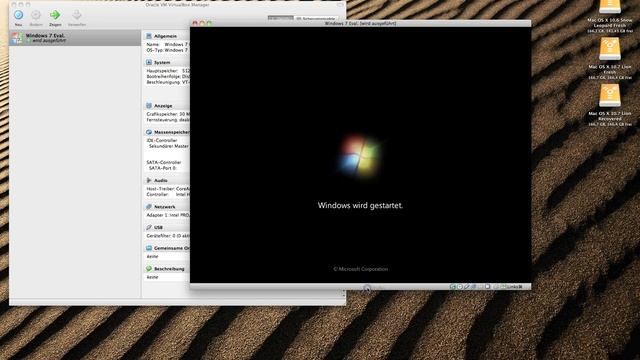
Task: Click the 'Bootreihenfolge' row under System
Action: click(x=168, y=77)
